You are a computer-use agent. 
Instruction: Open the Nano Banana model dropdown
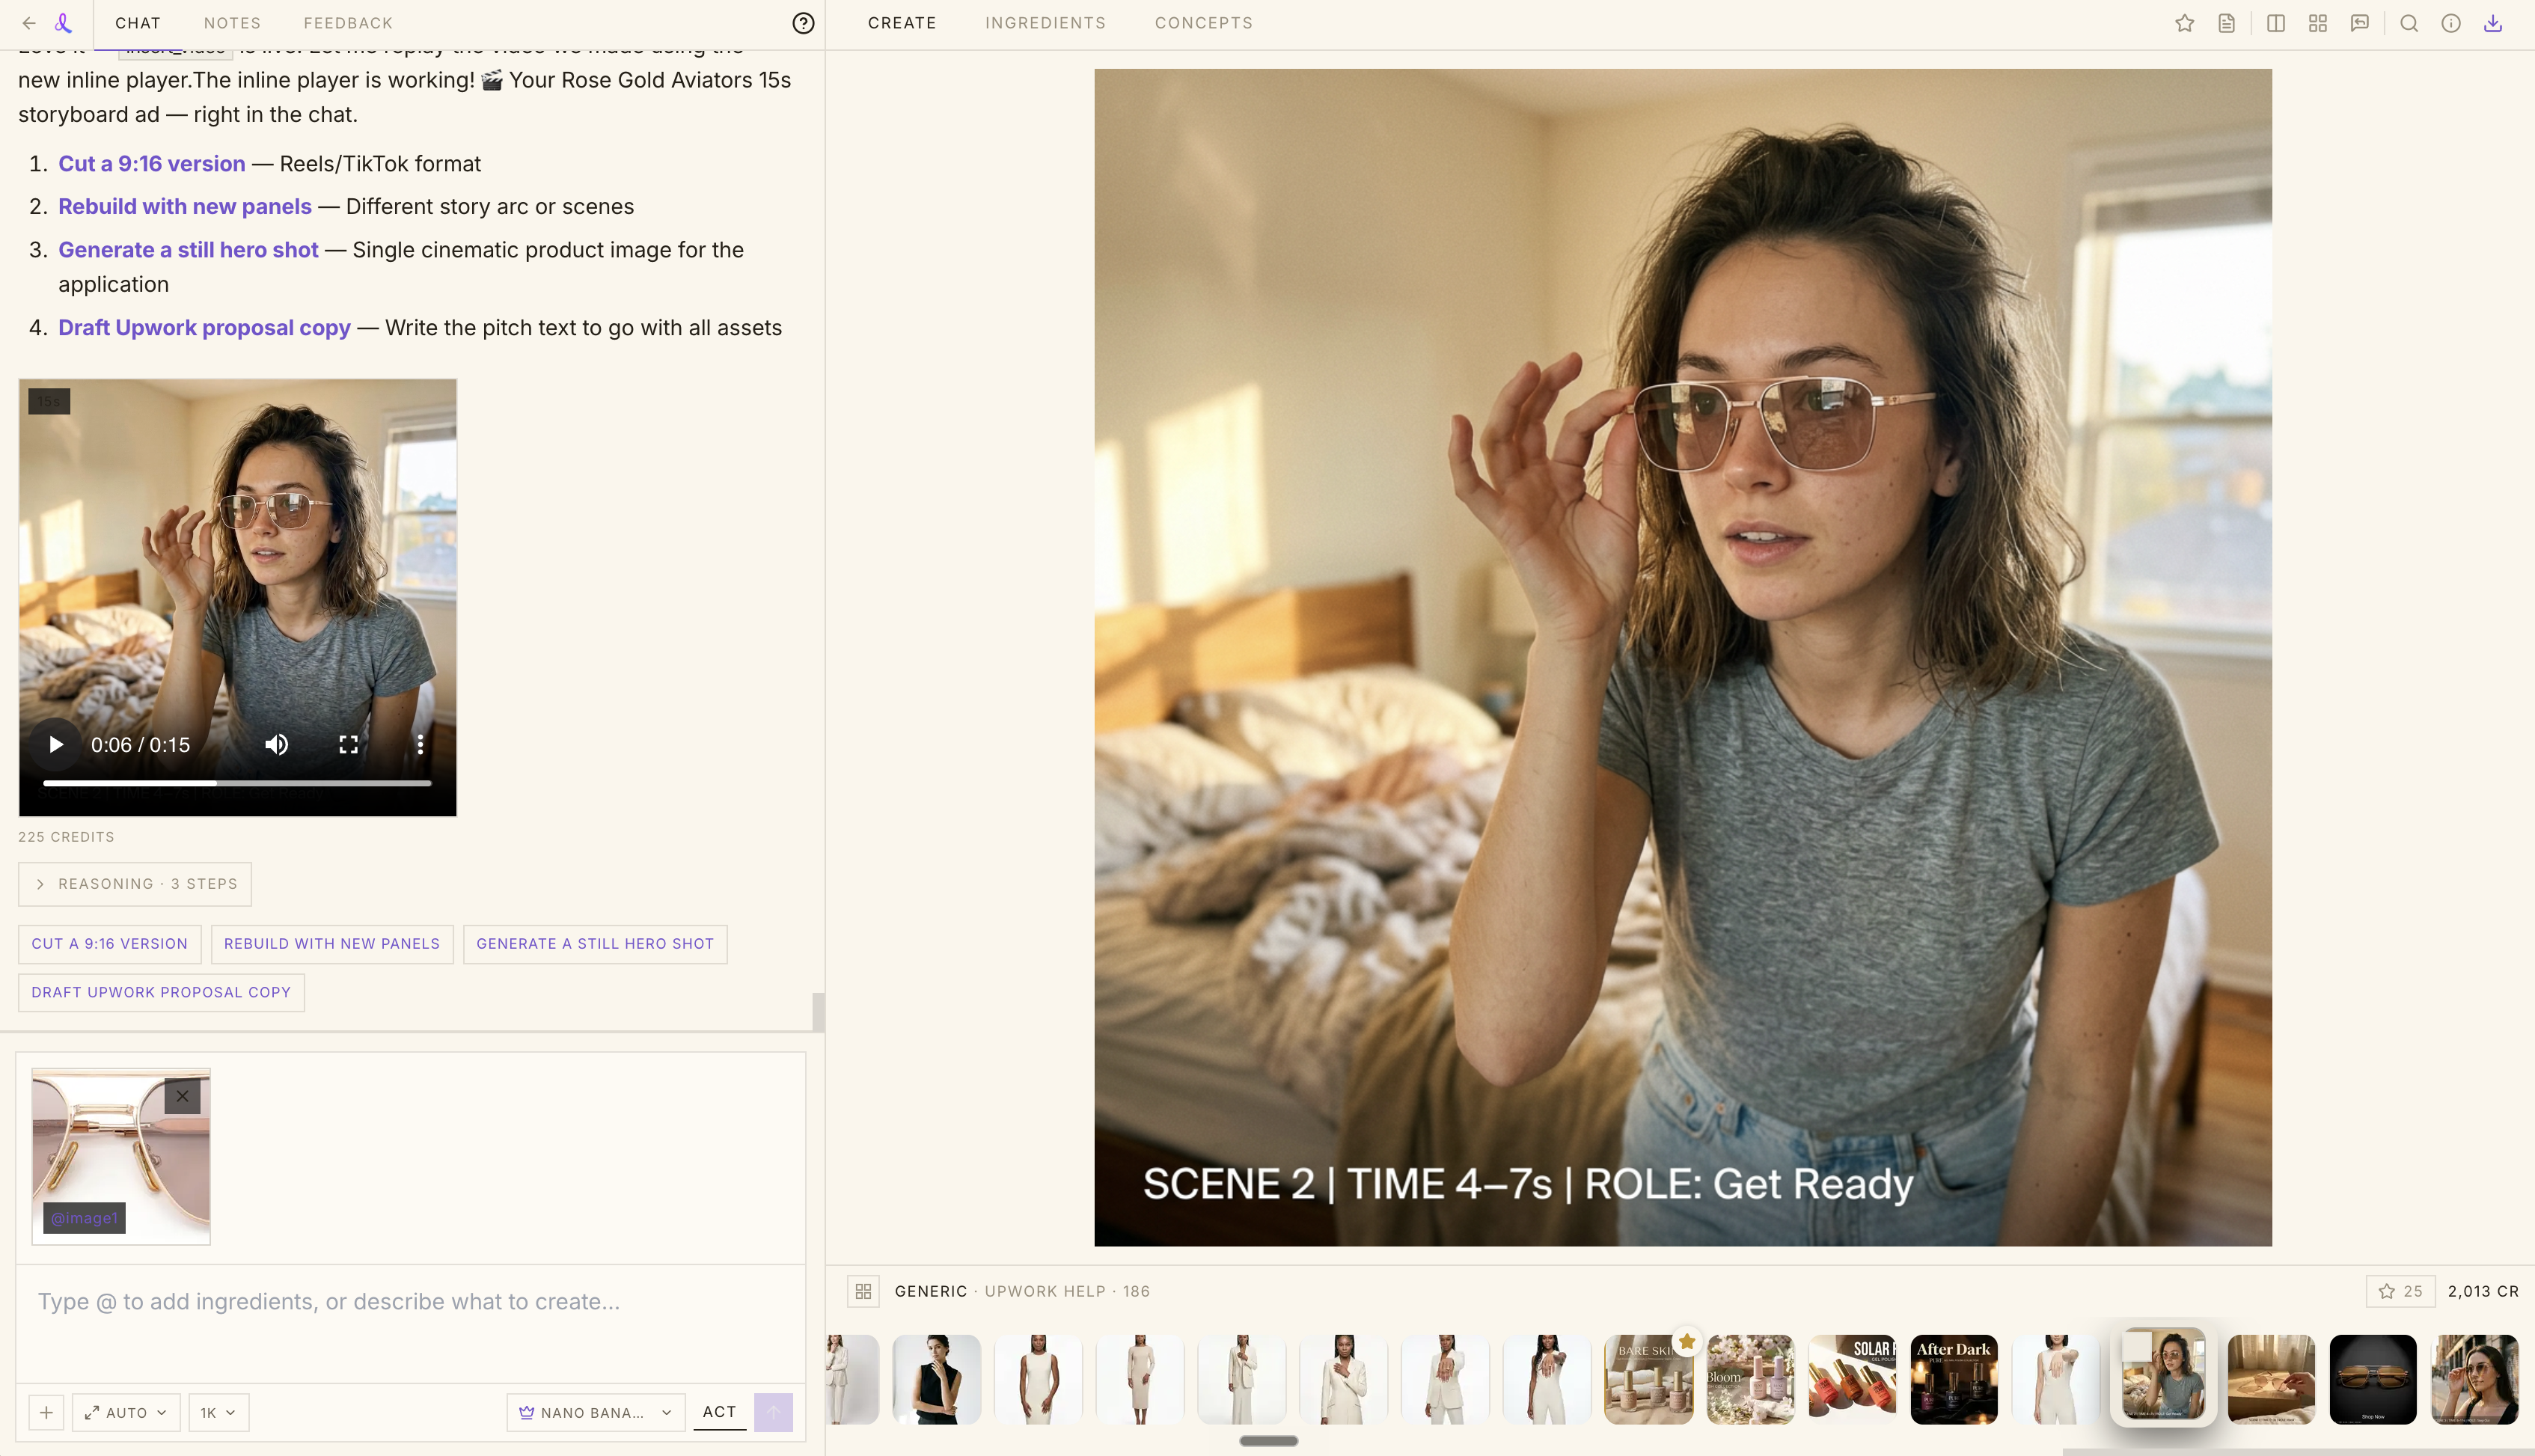tap(595, 1412)
